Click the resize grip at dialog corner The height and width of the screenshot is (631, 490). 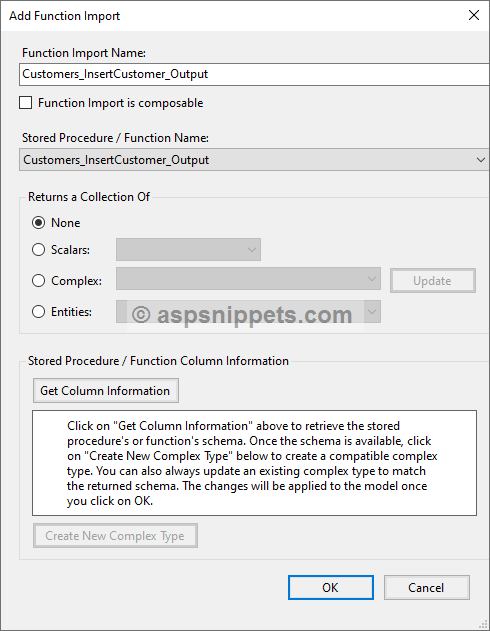484,624
